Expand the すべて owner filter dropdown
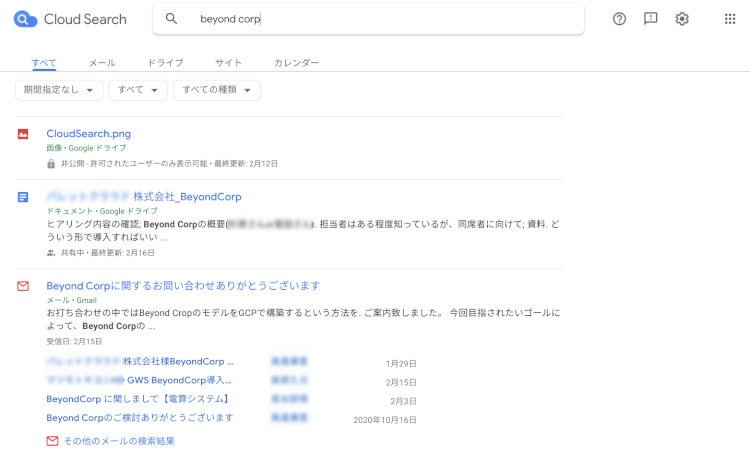The image size is (750, 459). [137, 91]
